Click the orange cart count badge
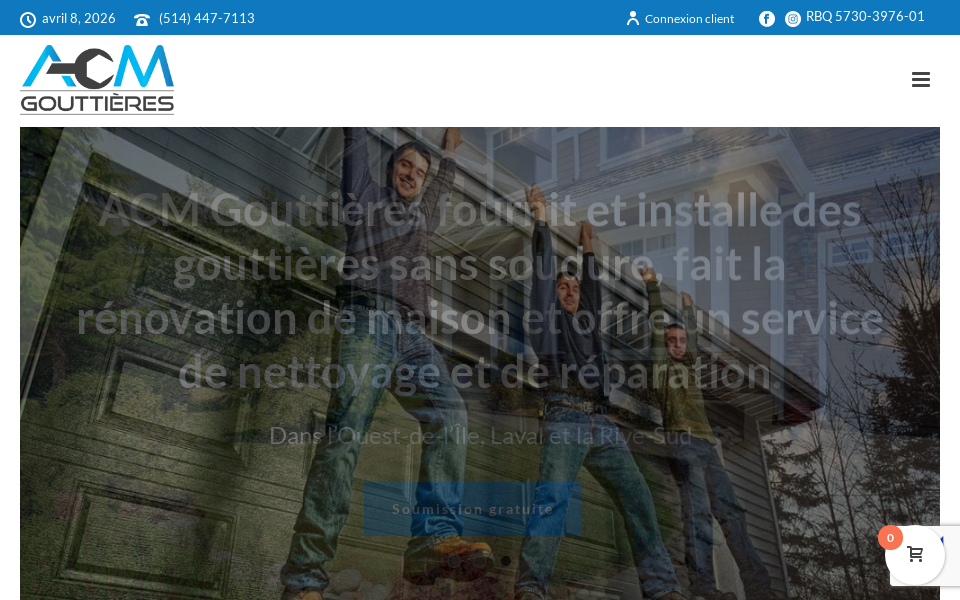The image size is (960, 600). tap(890, 538)
